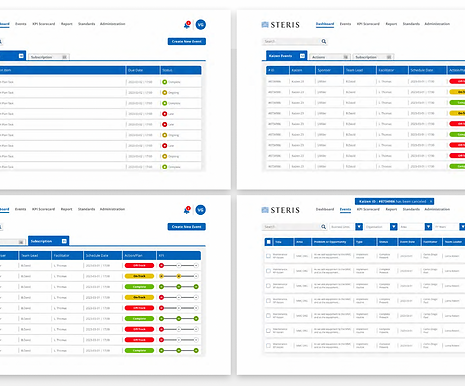Click first row's green Complete status circle
This screenshot has width=465, height=386.
pos(164,82)
